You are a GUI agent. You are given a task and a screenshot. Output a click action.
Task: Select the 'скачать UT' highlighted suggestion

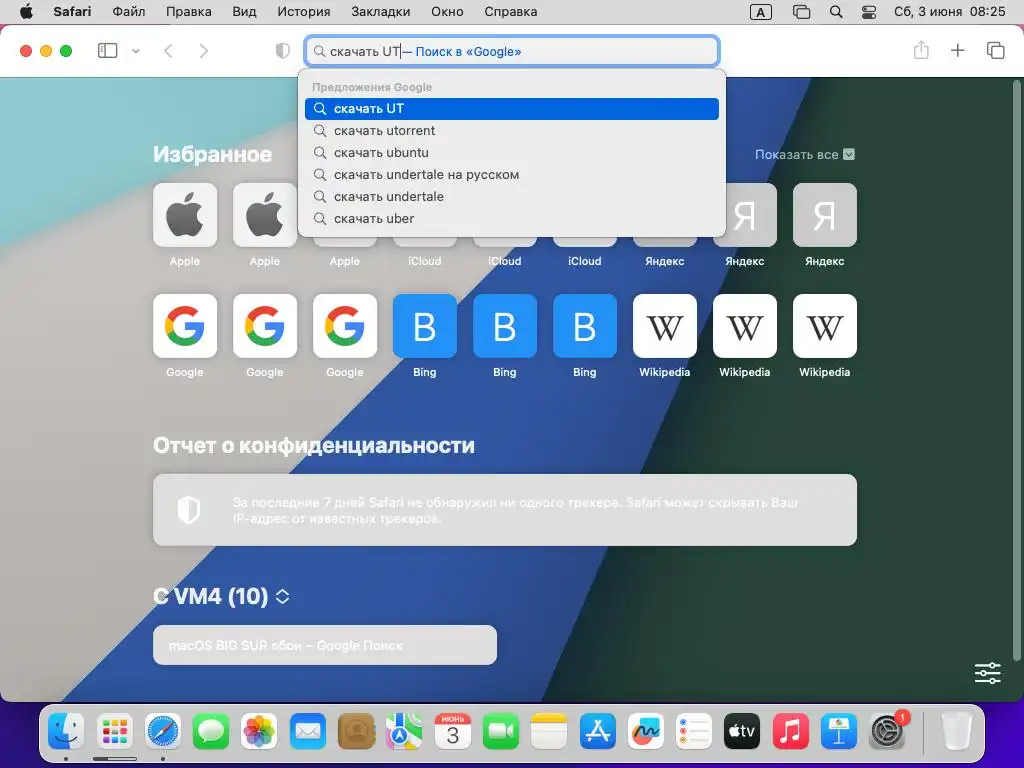pos(512,108)
